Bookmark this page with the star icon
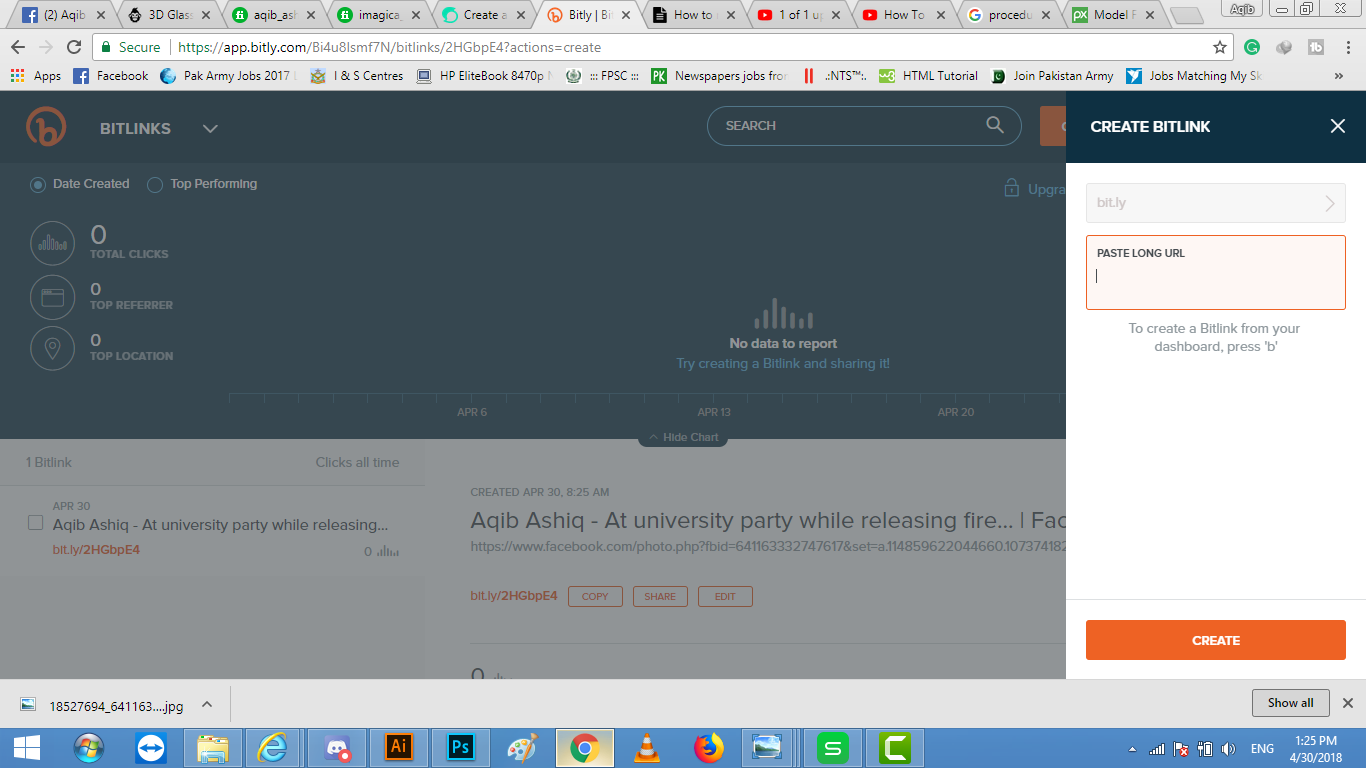The image size is (1366, 768). click(x=1220, y=47)
